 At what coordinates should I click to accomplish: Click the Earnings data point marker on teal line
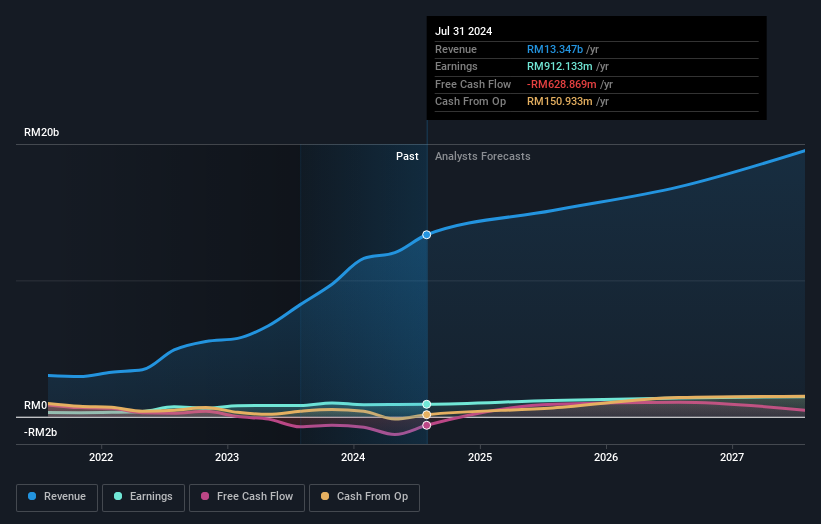[x=427, y=404]
